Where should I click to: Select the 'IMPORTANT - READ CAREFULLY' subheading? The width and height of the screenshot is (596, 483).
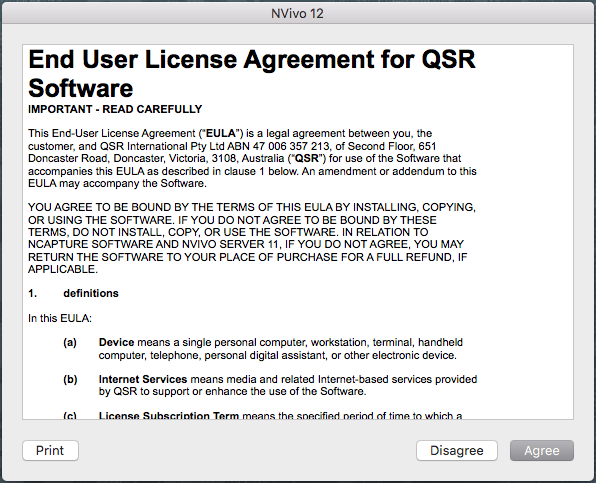(115, 109)
